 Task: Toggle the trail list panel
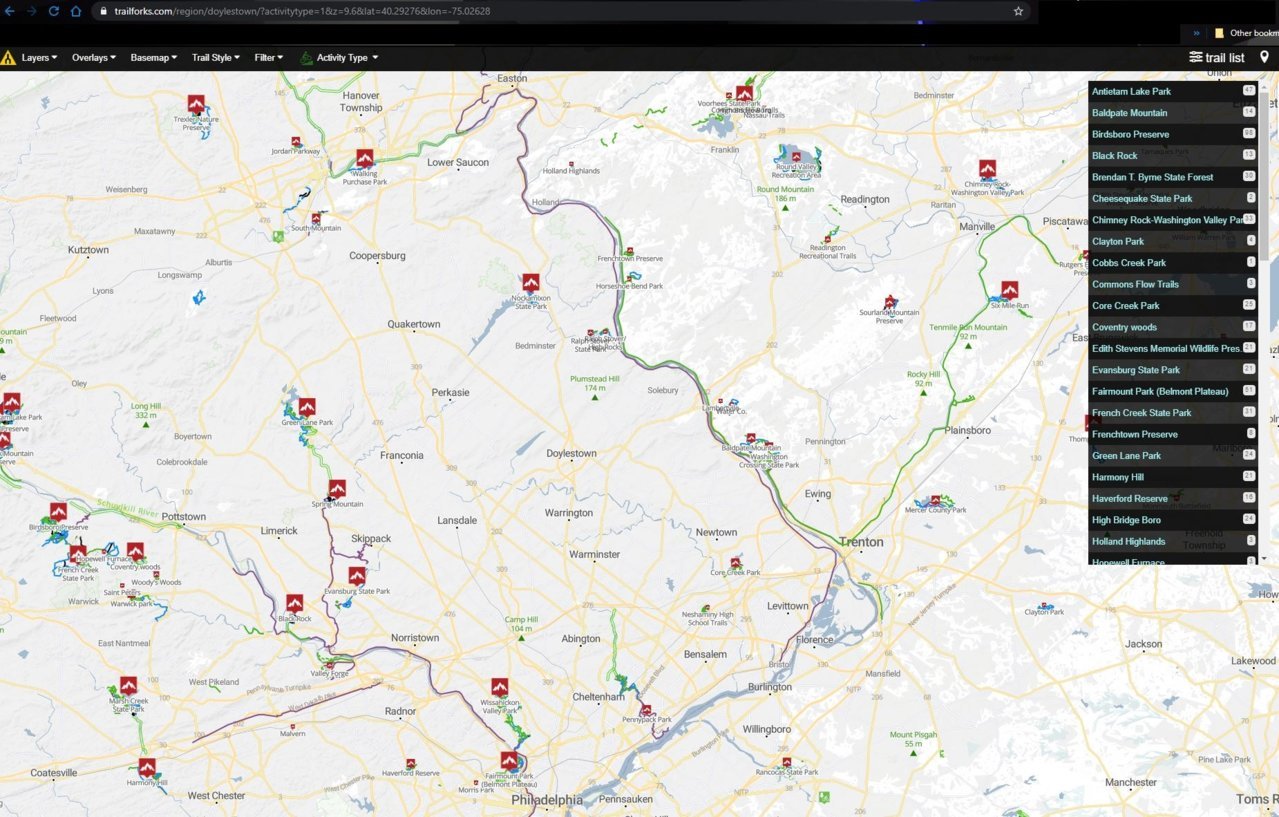[x=1217, y=58]
